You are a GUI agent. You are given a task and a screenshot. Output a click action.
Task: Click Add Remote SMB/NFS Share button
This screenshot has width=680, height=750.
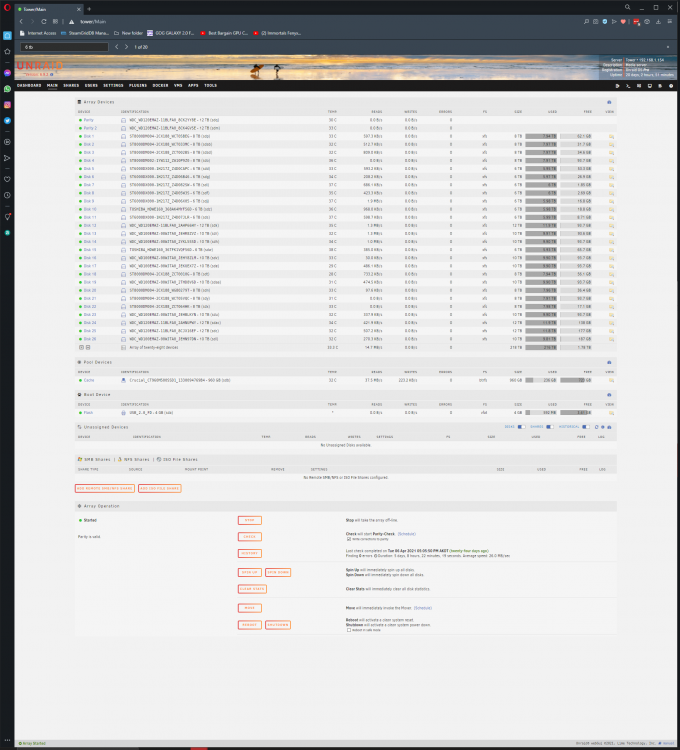coord(105,488)
